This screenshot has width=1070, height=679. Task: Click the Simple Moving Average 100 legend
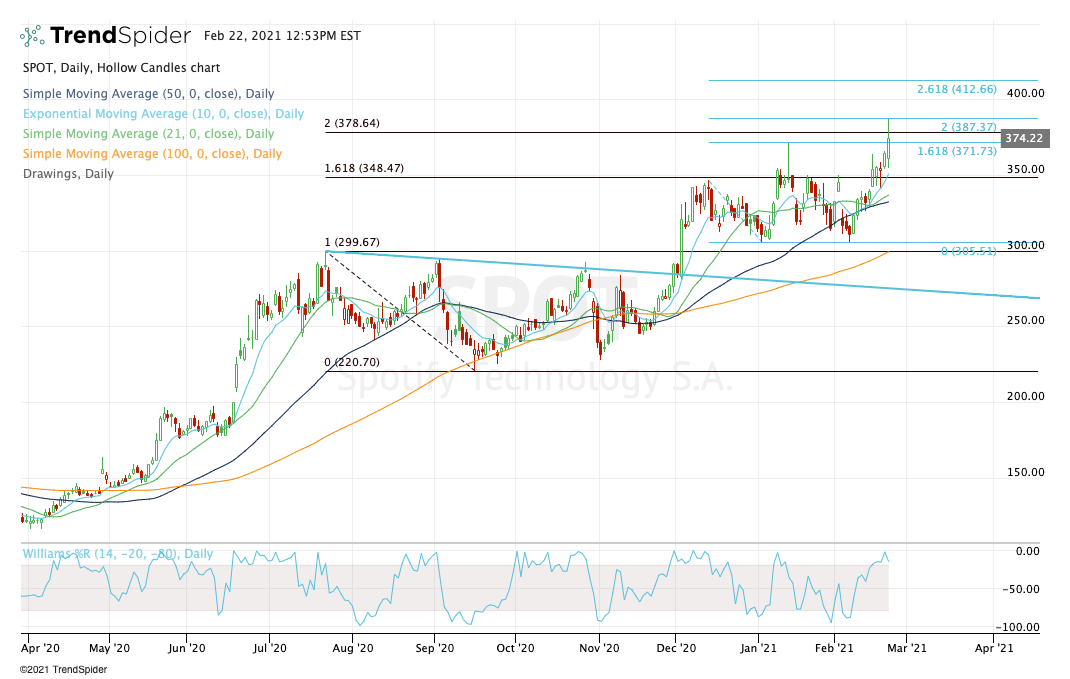click(x=150, y=154)
